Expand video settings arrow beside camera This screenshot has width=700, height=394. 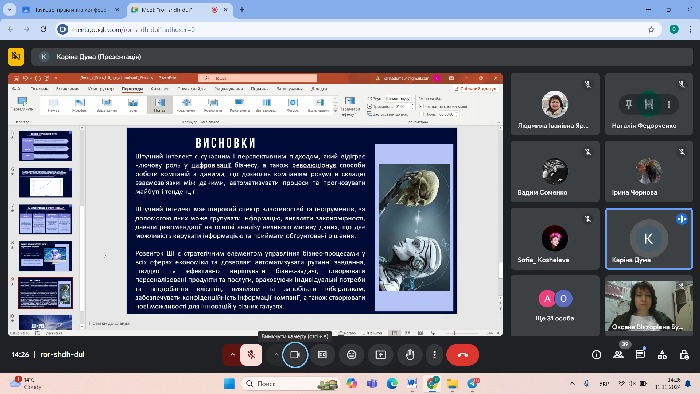[x=276, y=355]
